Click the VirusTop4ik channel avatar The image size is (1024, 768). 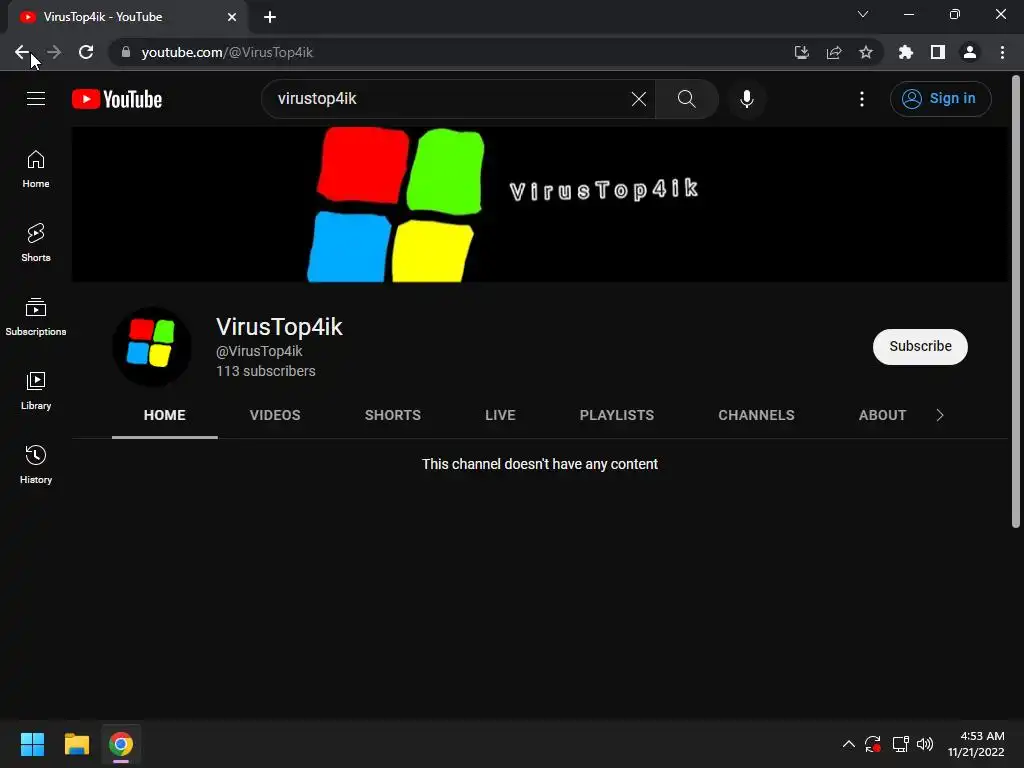pyautogui.click(x=152, y=346)
